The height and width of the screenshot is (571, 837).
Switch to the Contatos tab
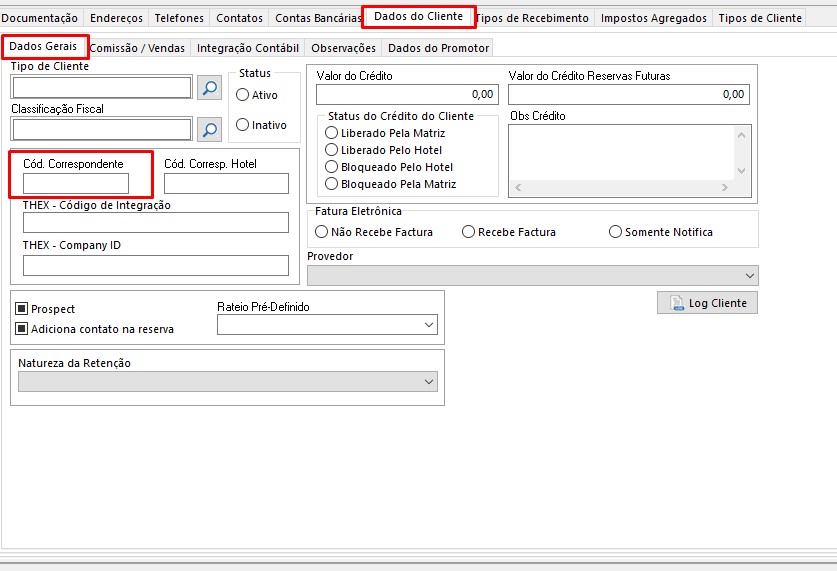tap(240, 18)
